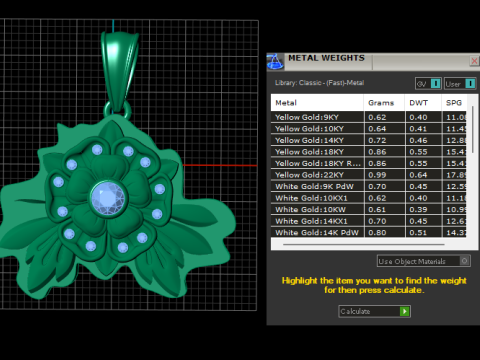Click the 0.64 DWT value for 22KY
The height and width of the screenshot is (360, 480).
[x=423, y=175]
